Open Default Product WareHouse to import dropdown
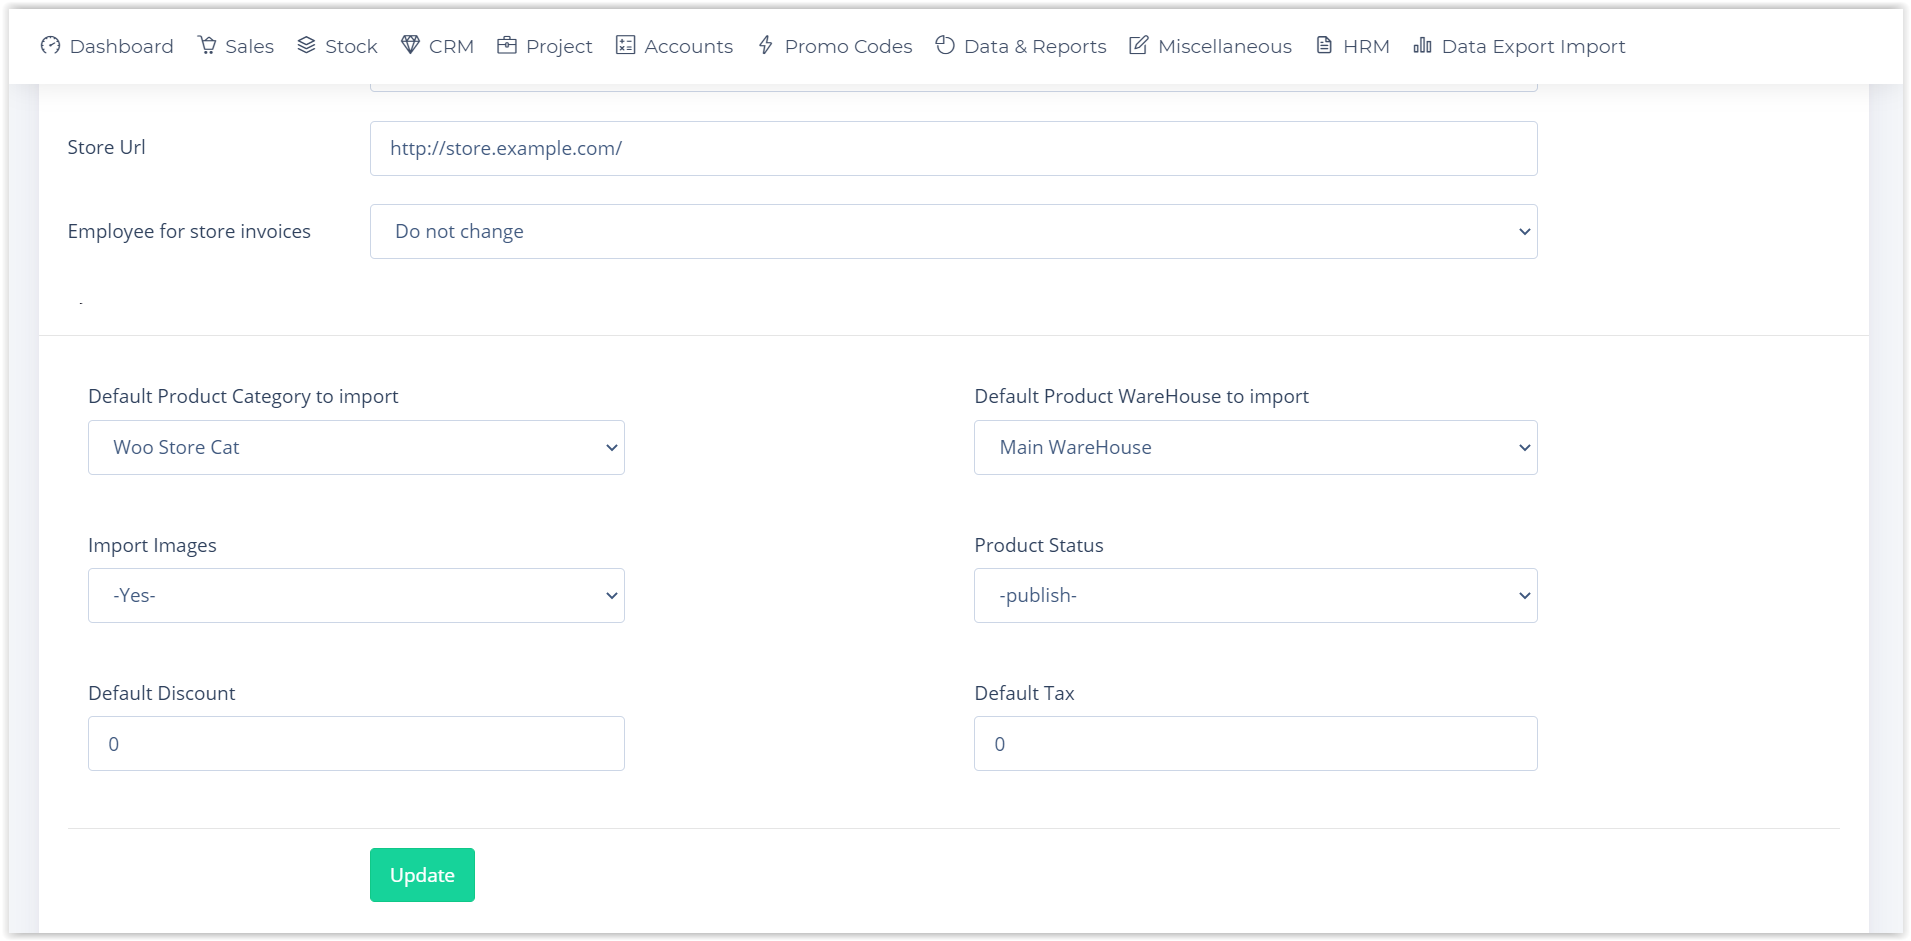 point(1255,448)
